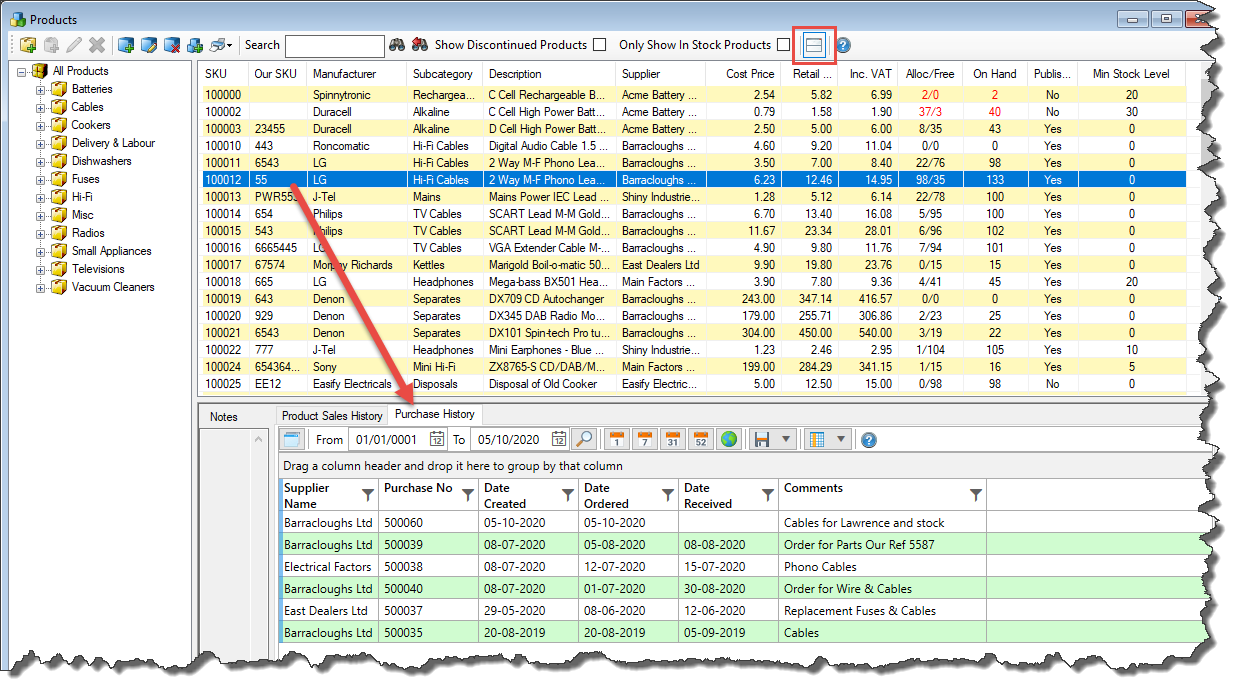The image size is (1242, 694).
Task: Click the 7-day calendar filter icon
Action: (x=645, y=439)
